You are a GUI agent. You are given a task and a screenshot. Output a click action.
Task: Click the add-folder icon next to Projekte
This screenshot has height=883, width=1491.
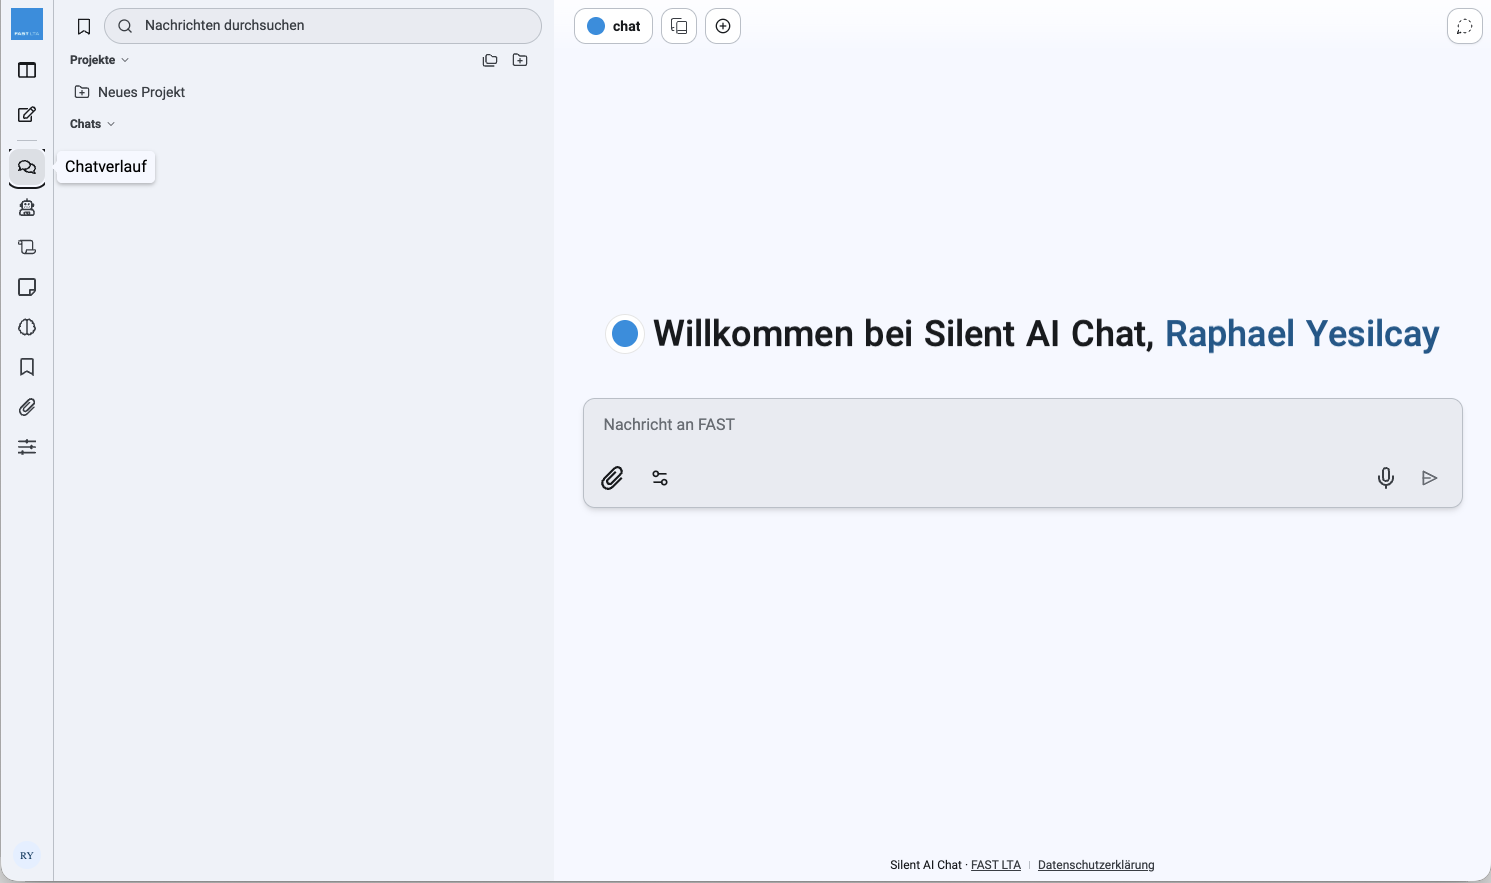point(520,60)
